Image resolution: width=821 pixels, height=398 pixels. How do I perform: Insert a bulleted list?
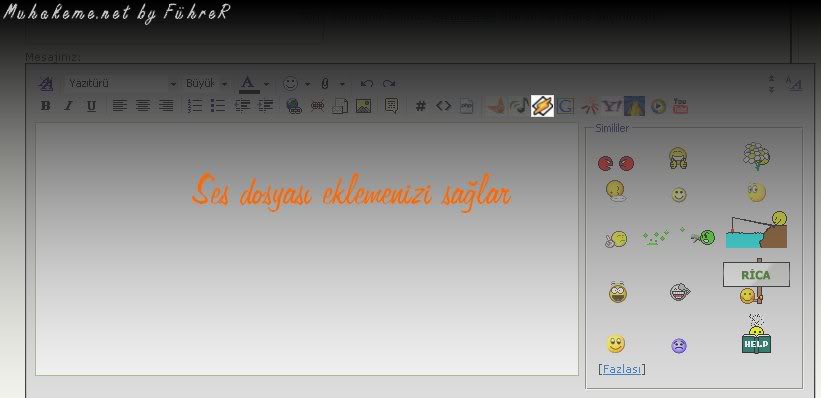(x=218, y=106)
